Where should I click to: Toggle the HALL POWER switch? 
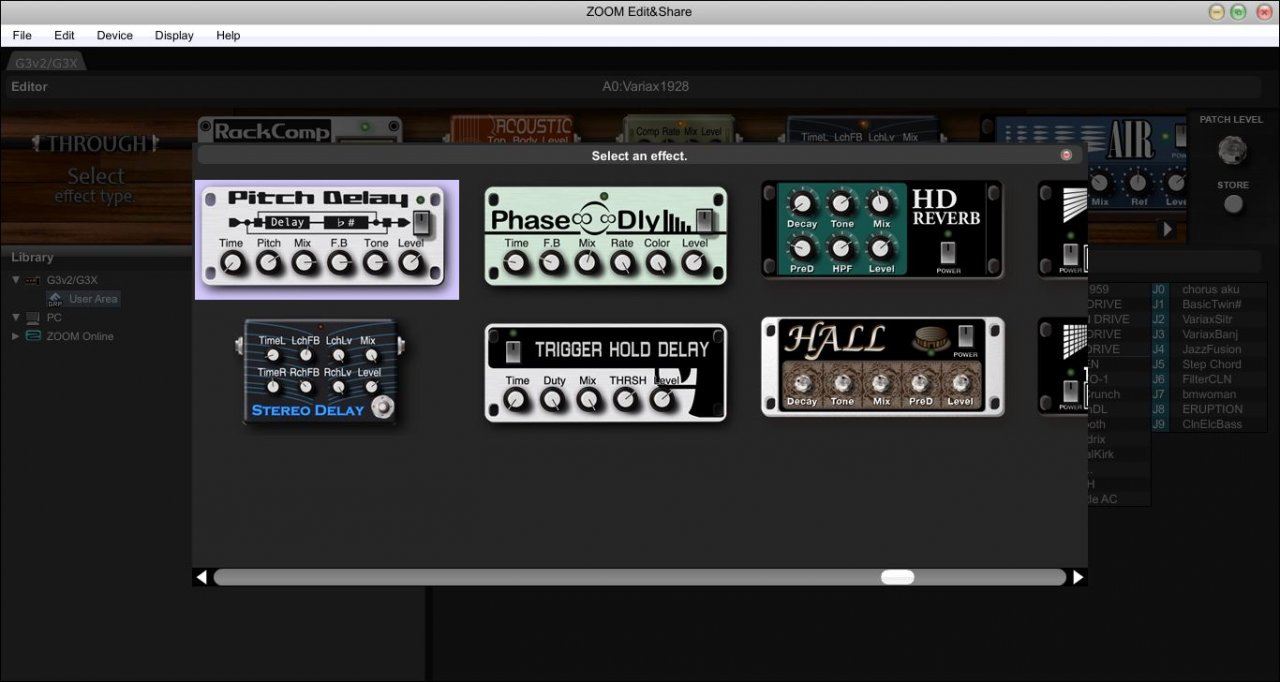(966, 337)
